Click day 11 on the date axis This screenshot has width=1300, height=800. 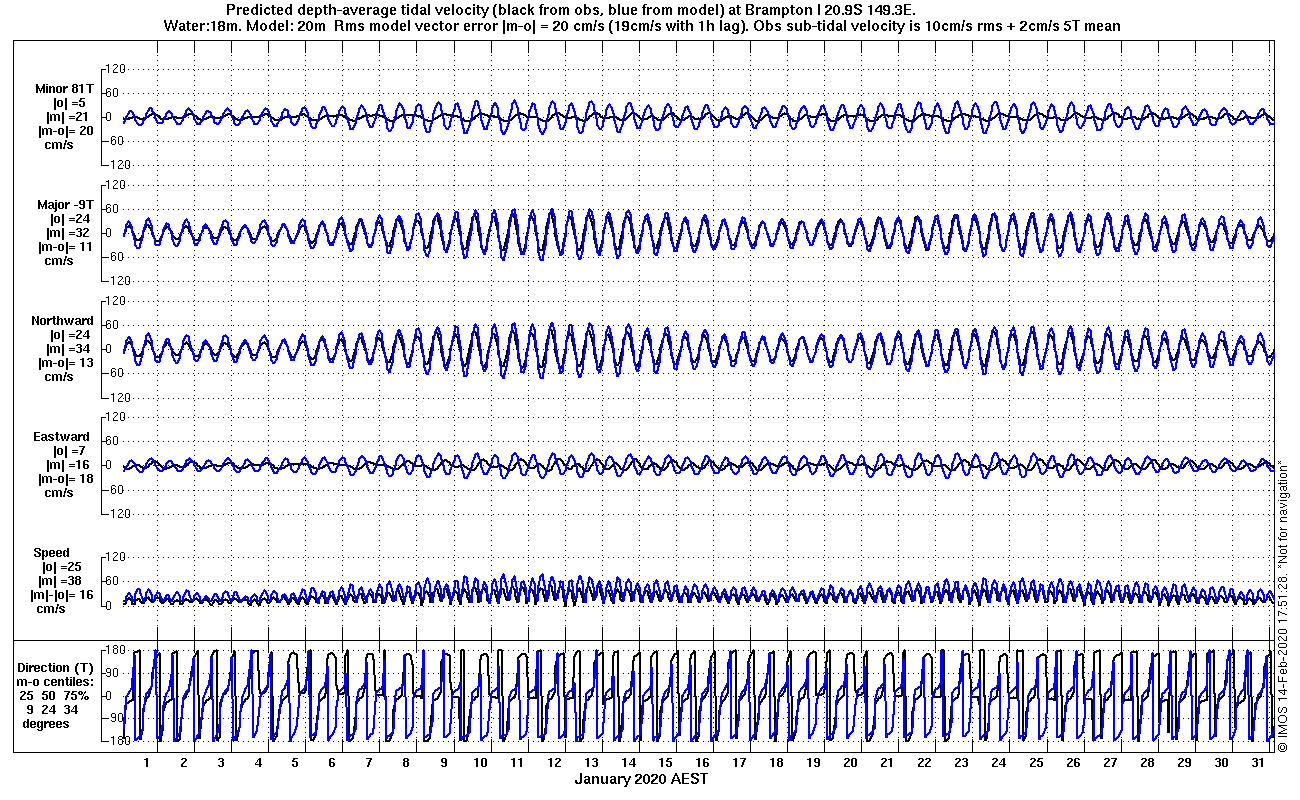coord(517,763)
